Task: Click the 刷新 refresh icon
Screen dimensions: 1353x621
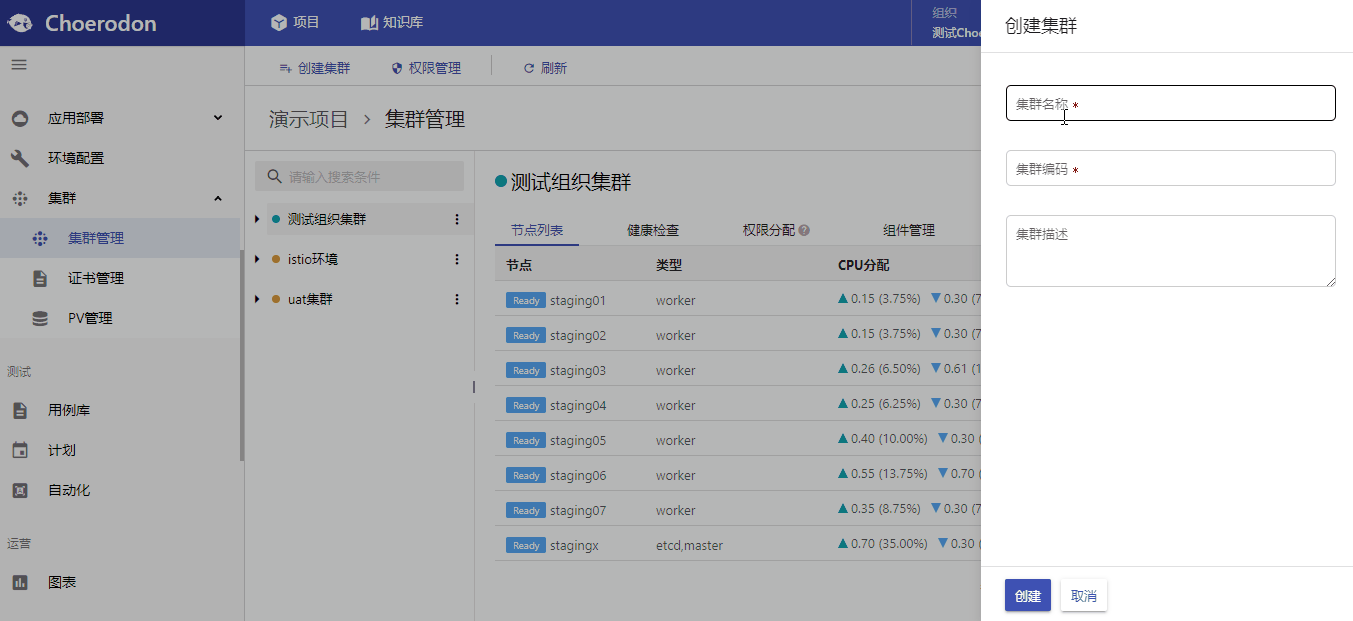Action: 529,67
